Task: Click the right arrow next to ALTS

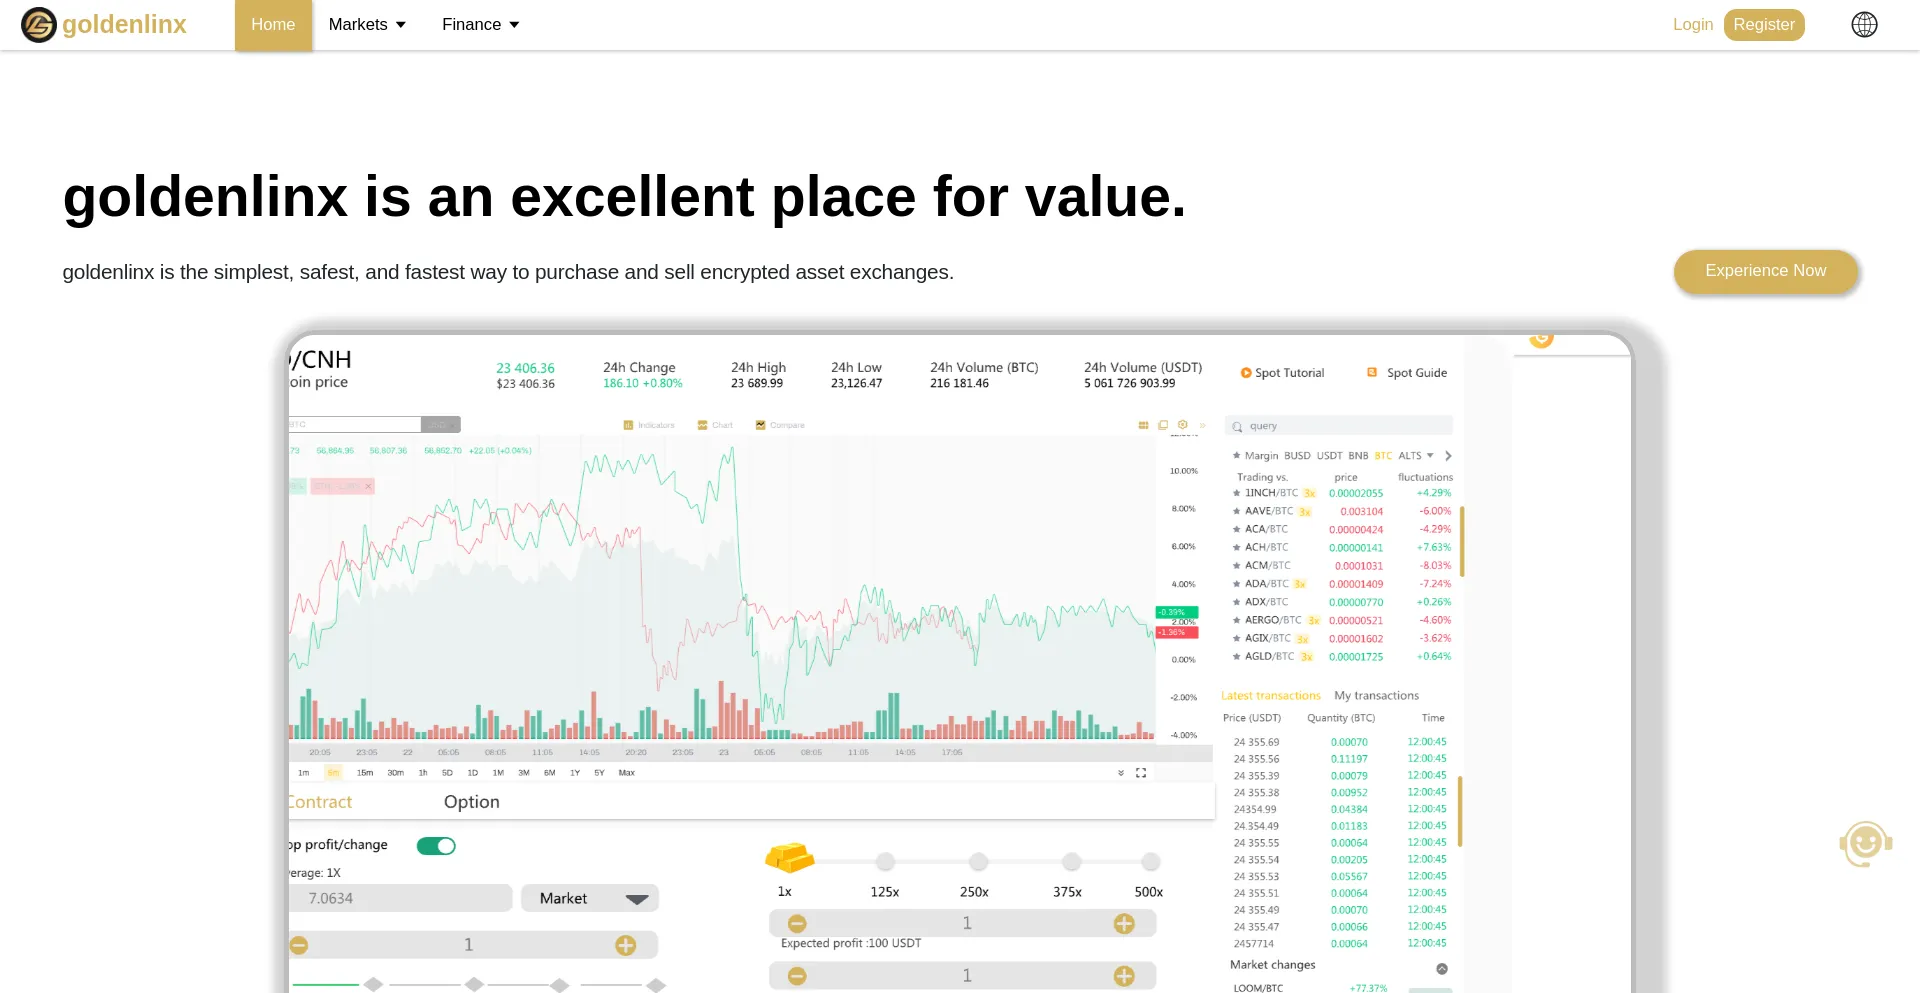Action: (x=1448, y=456)
